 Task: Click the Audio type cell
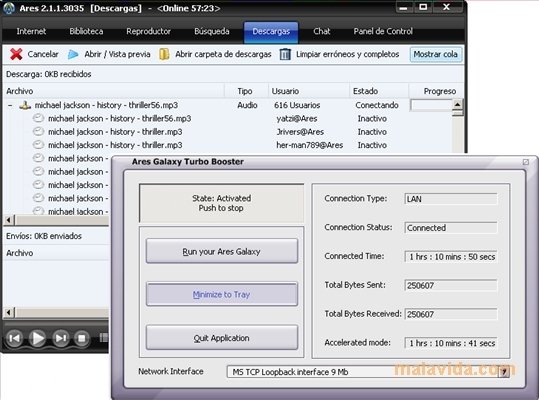point(247,105)
